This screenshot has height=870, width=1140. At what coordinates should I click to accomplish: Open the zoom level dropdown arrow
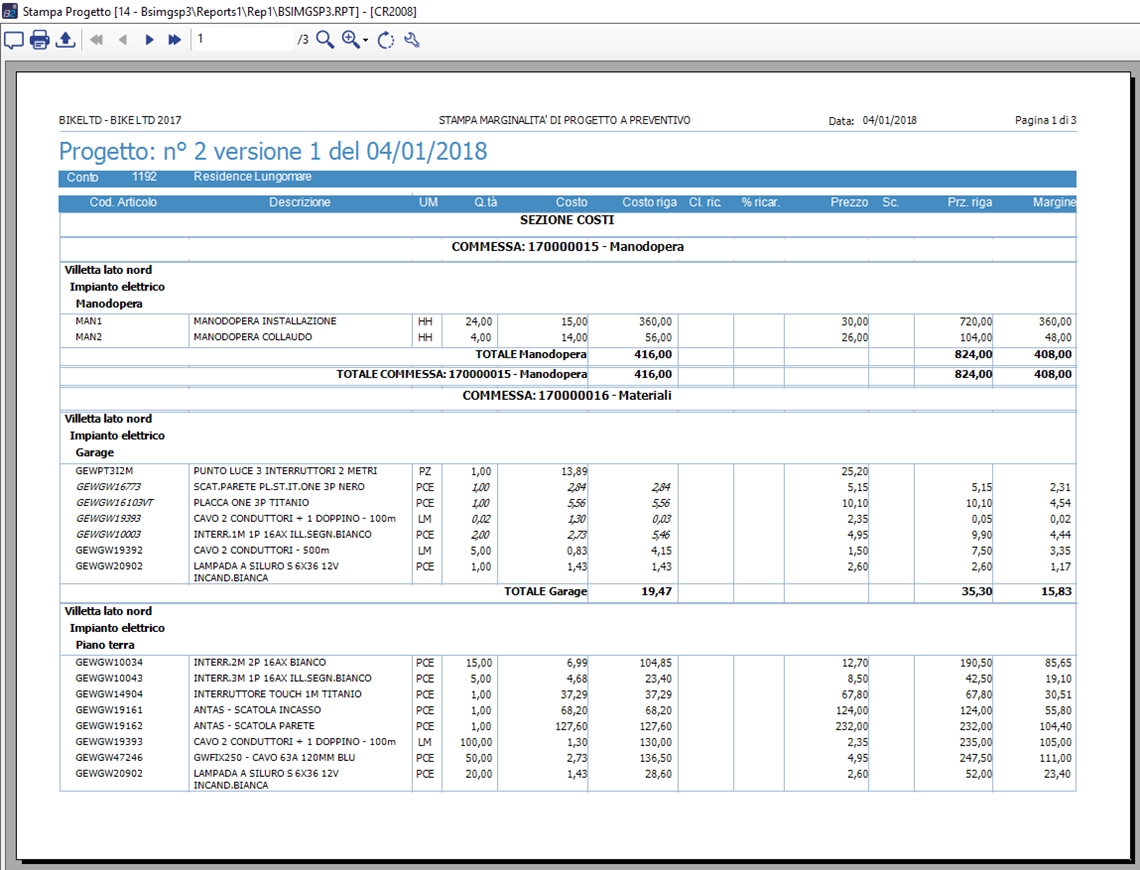(366, 41)
